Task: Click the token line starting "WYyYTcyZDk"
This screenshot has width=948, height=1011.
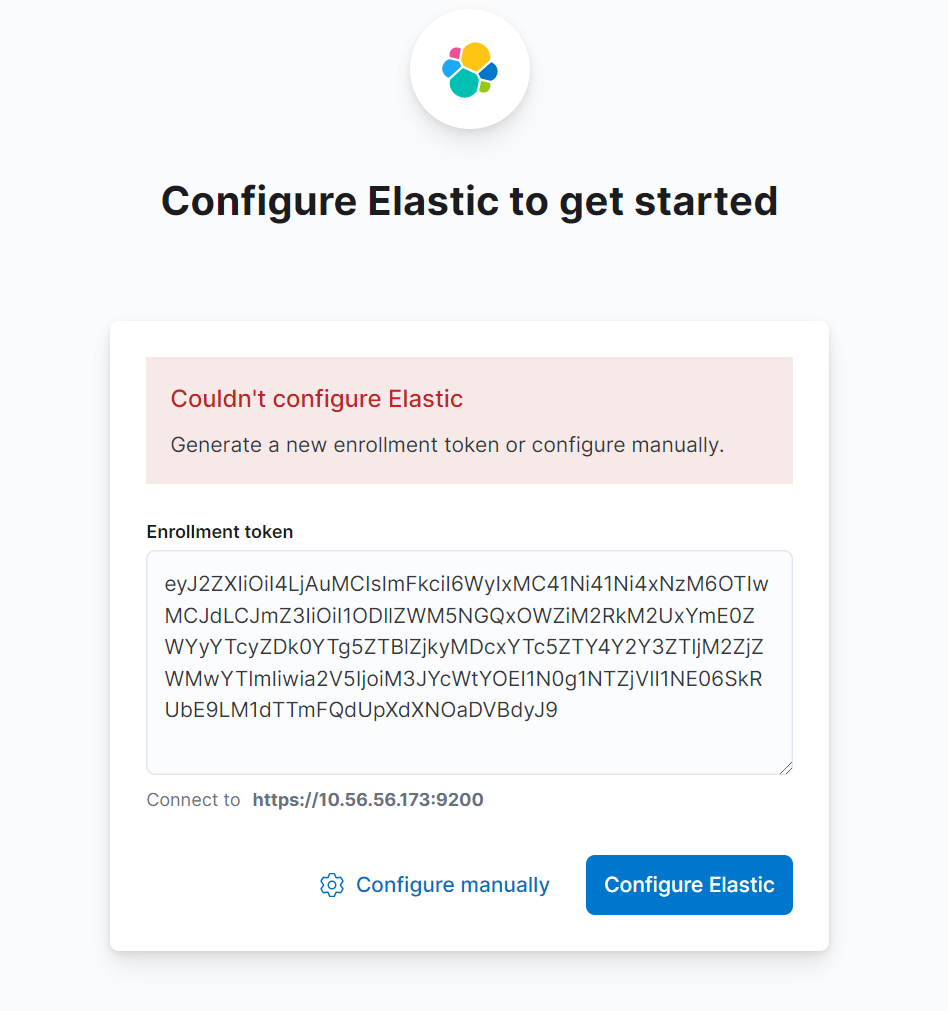Action: click(x=464, y=648)
